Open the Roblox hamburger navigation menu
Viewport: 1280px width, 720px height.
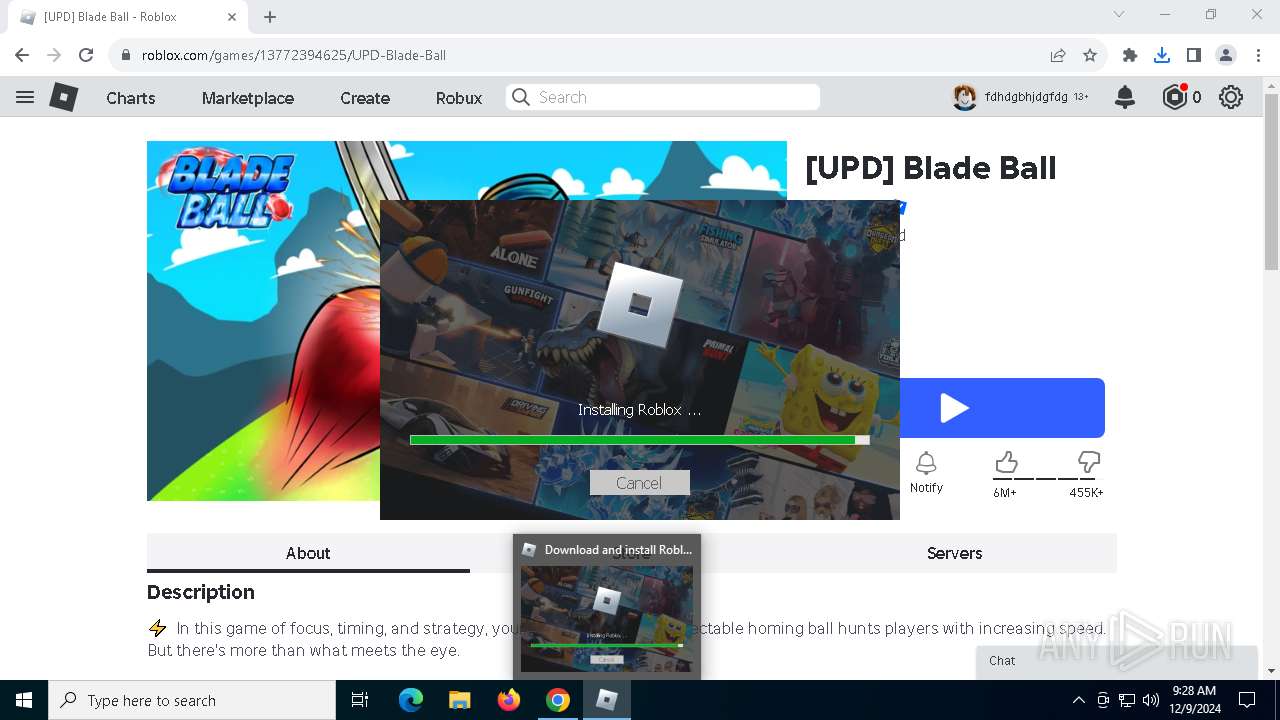click(25, 97)
